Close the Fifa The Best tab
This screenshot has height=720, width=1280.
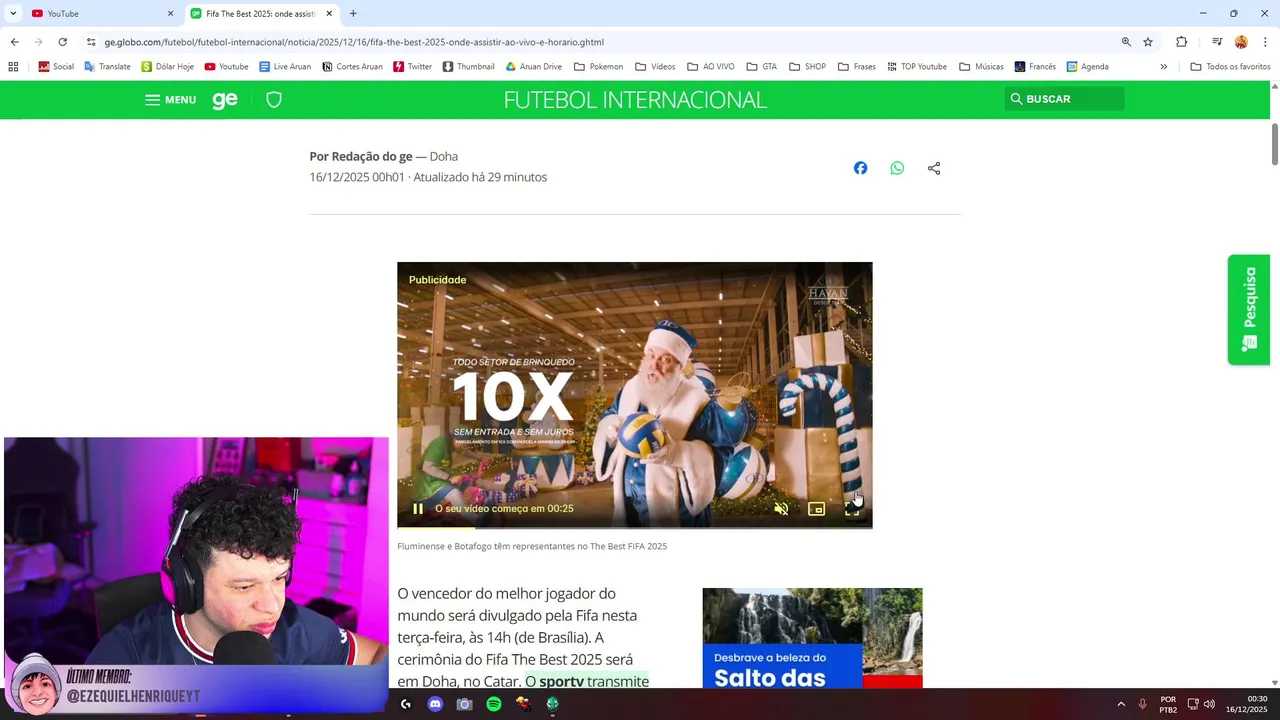pos(329,14)
